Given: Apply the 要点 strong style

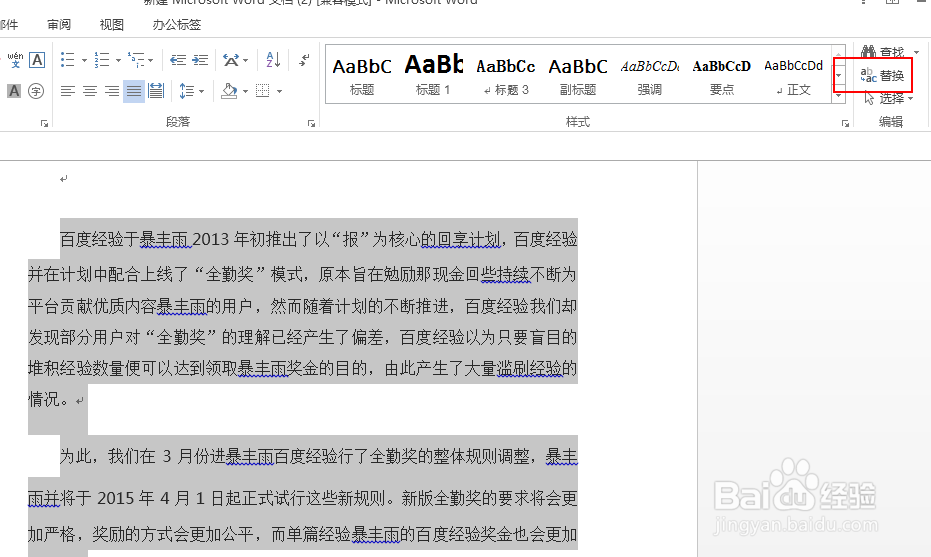Looking at the screenshot, I should (x=721, y=75).
